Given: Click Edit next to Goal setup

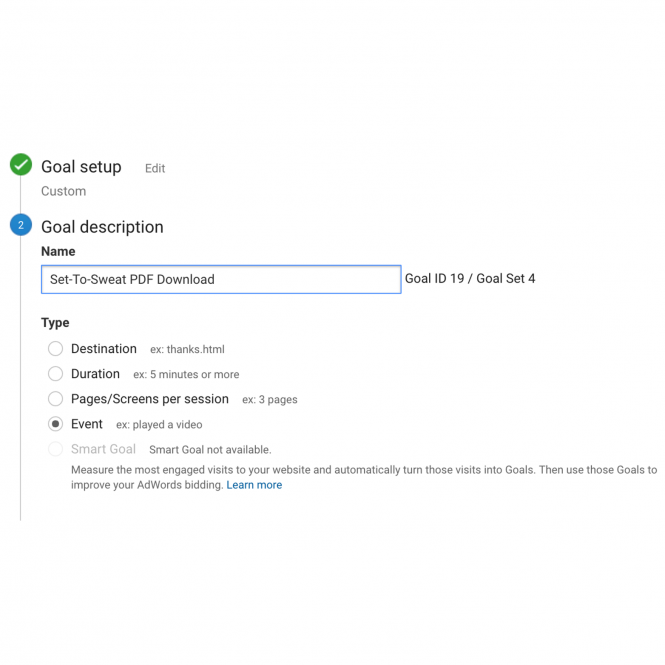Looking at the screenshot, I should tap(155, 168).
